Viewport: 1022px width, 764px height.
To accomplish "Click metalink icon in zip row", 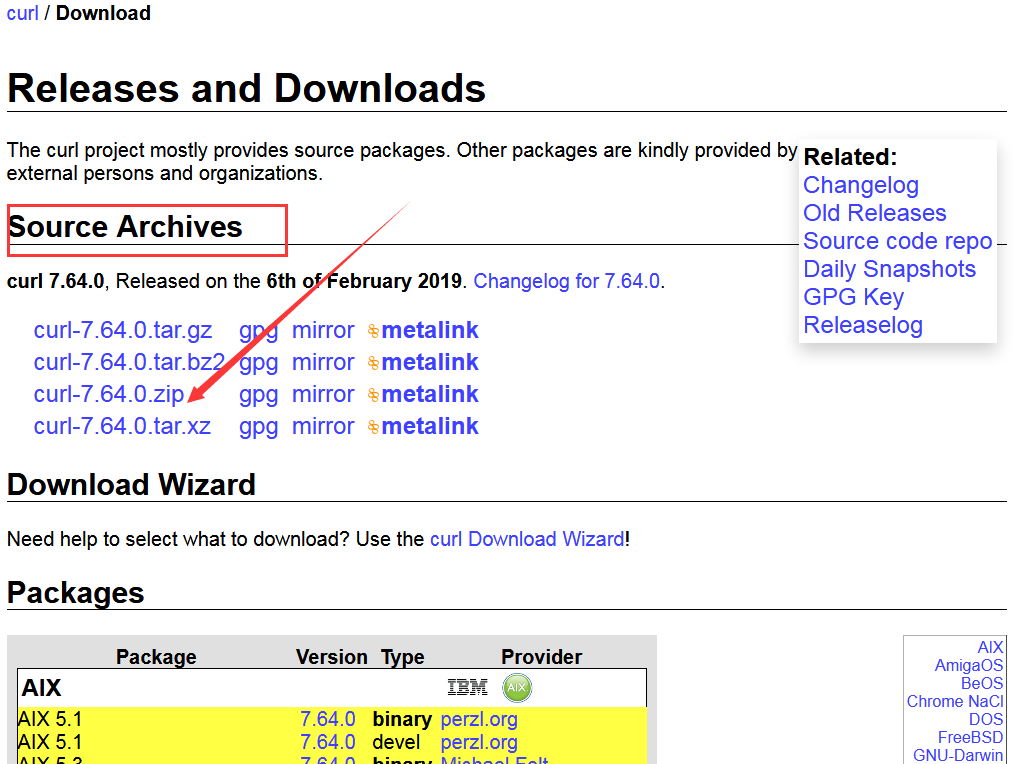I will pos(373,394).
